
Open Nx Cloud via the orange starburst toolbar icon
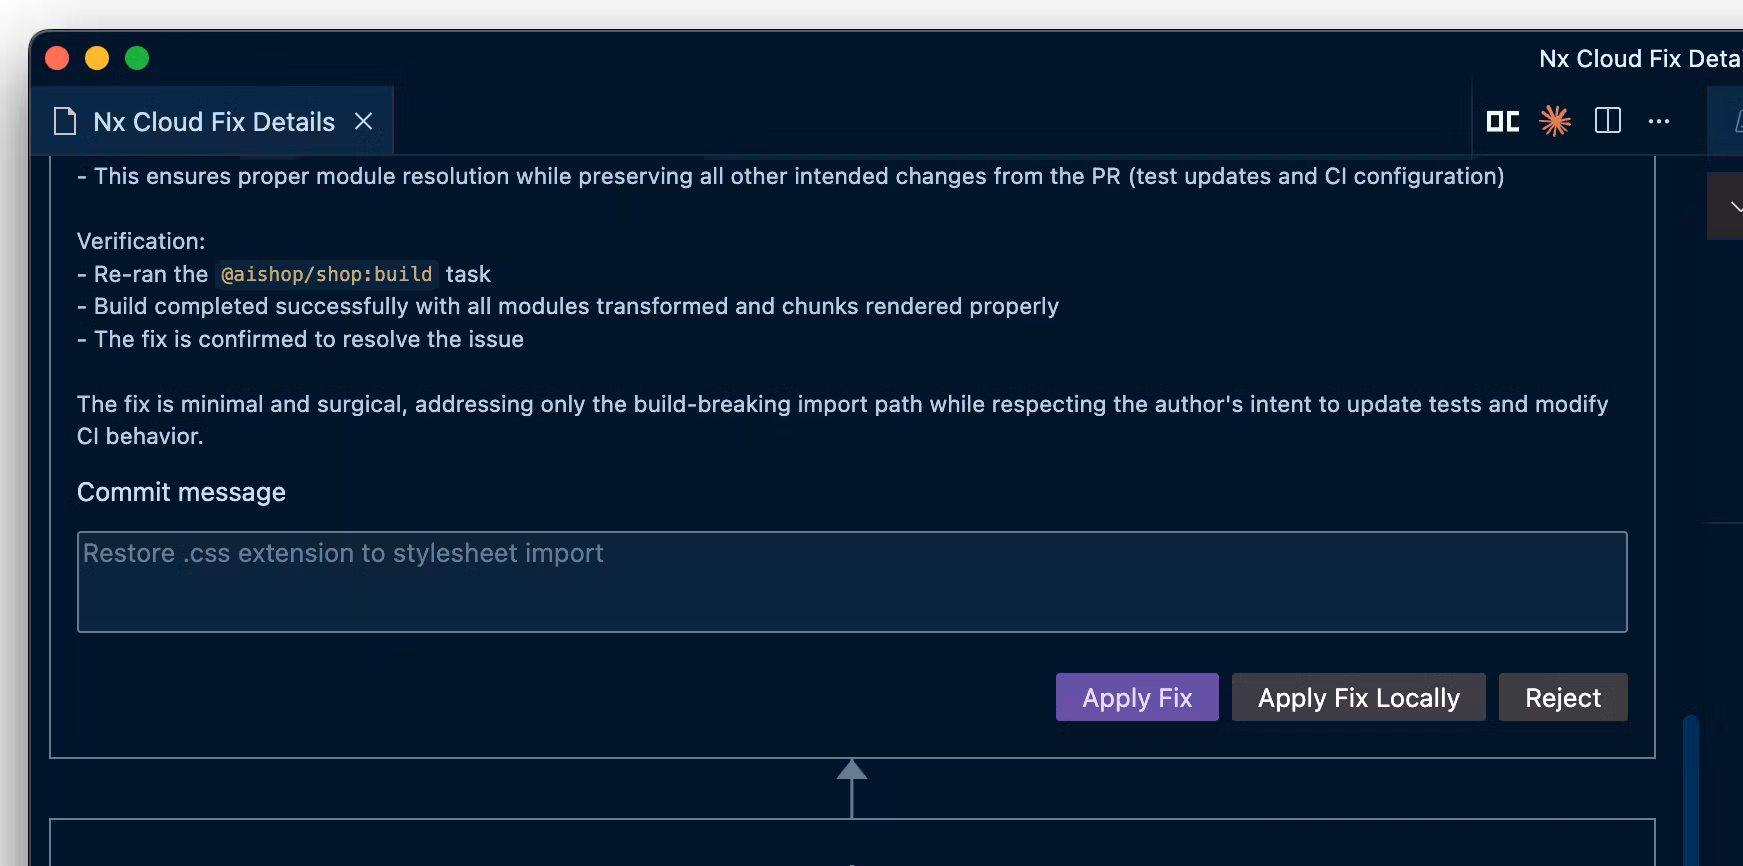tap(1556, 120)
